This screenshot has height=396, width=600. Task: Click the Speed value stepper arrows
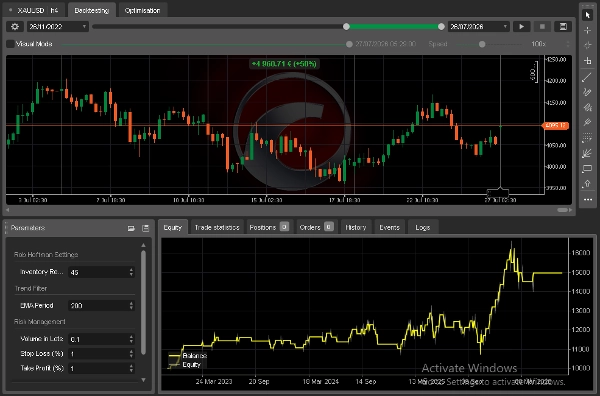point(568,44)
